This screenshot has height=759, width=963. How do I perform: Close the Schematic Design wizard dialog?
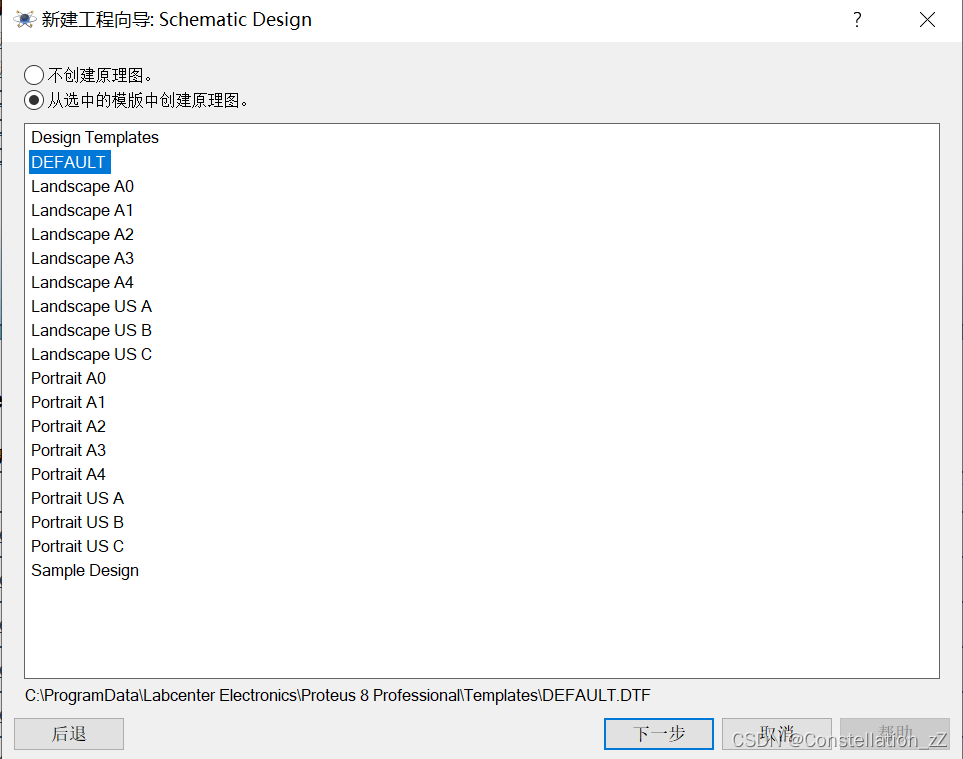[927, 20]
